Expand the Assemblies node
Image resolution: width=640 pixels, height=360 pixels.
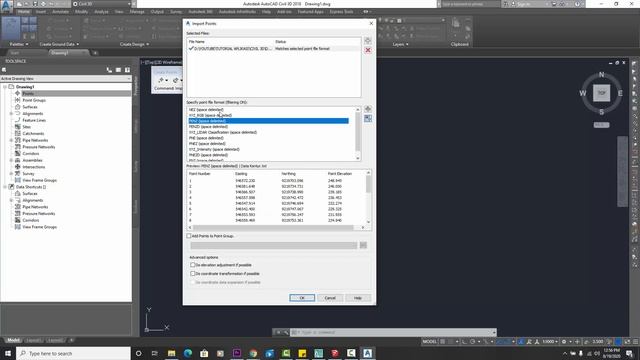[11, 160]
